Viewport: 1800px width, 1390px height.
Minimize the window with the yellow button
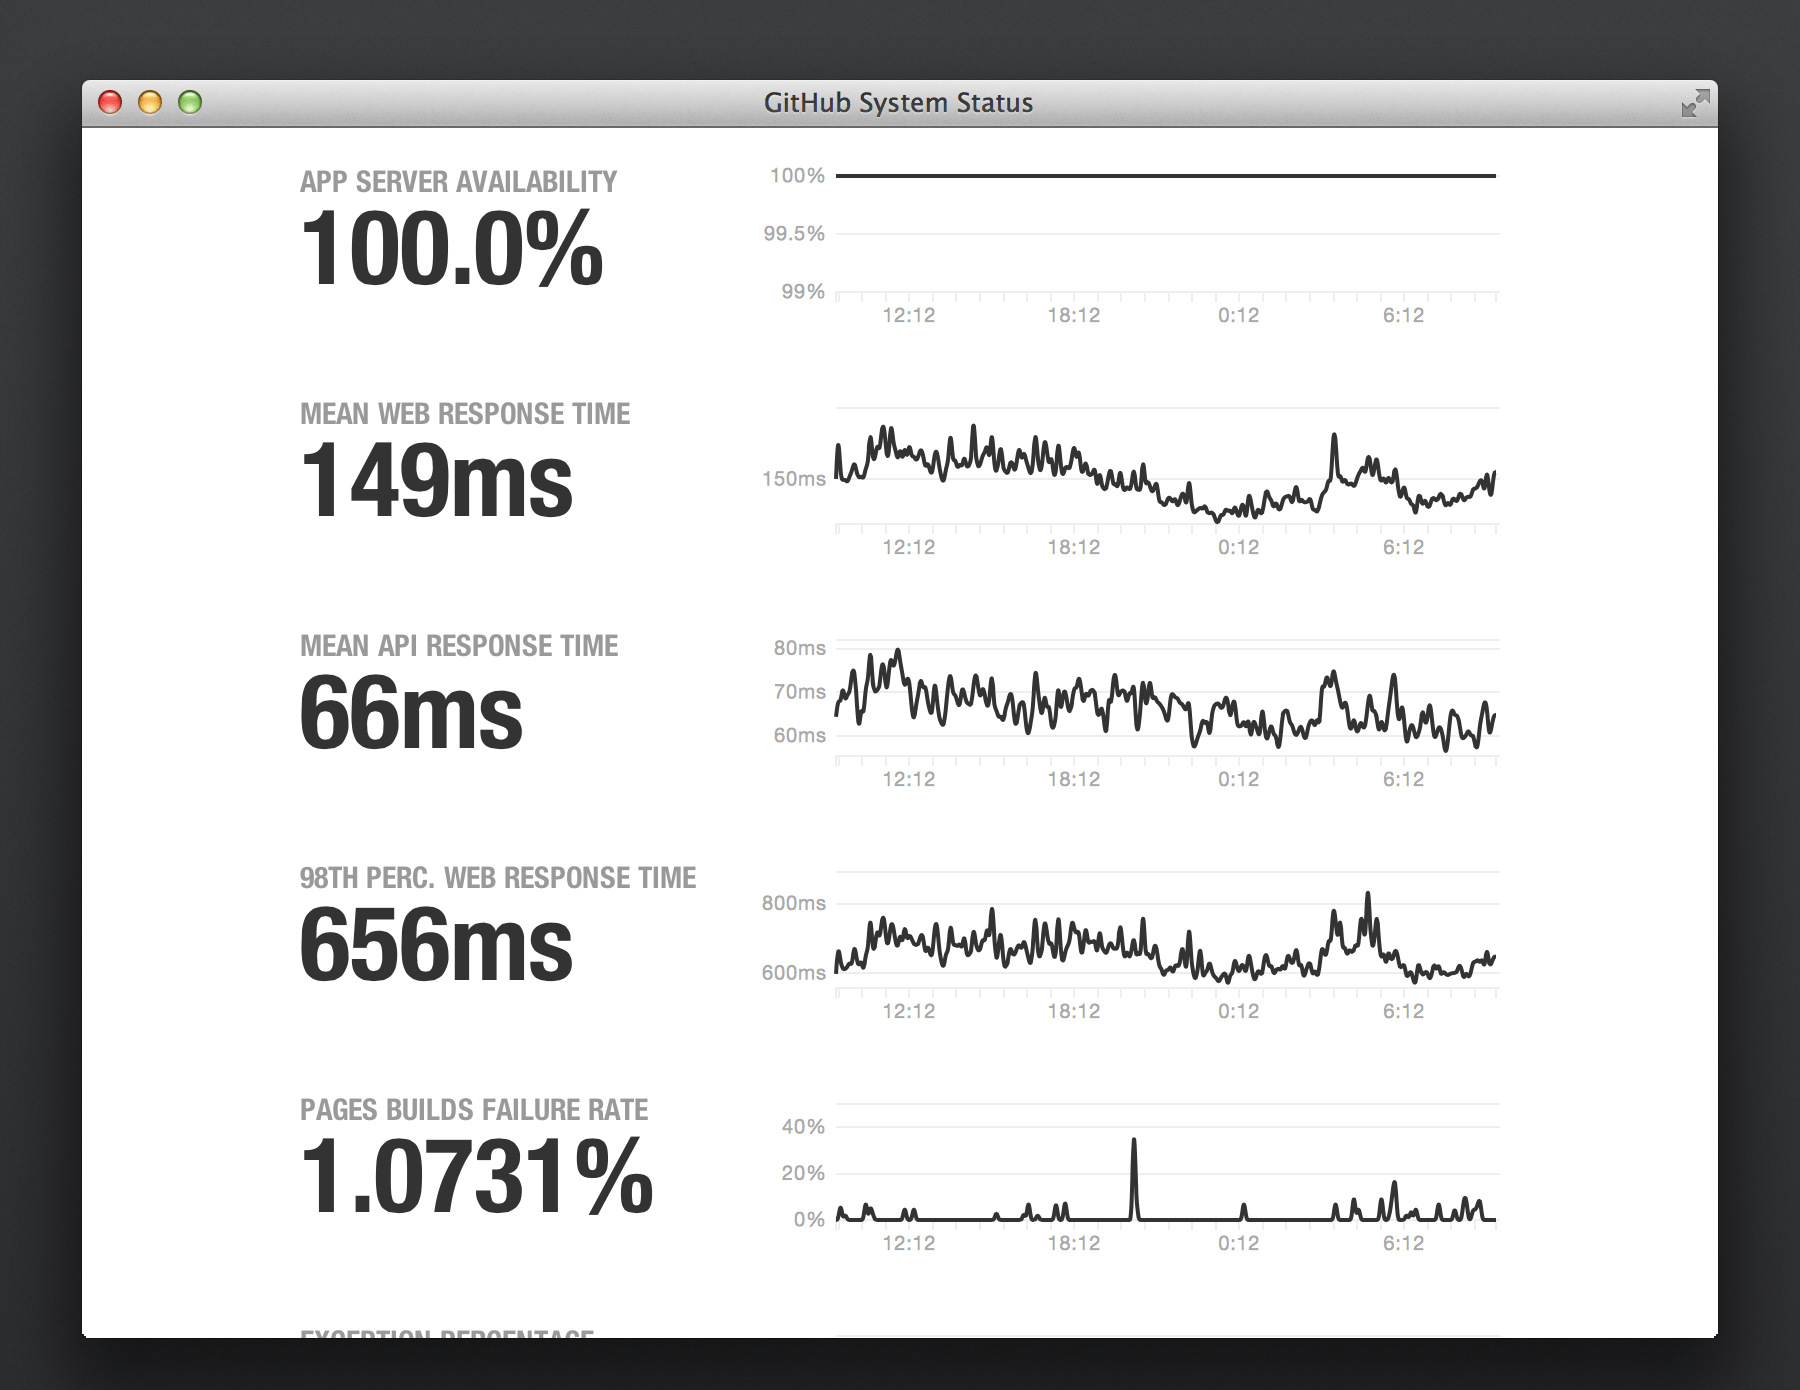point(150,103)
